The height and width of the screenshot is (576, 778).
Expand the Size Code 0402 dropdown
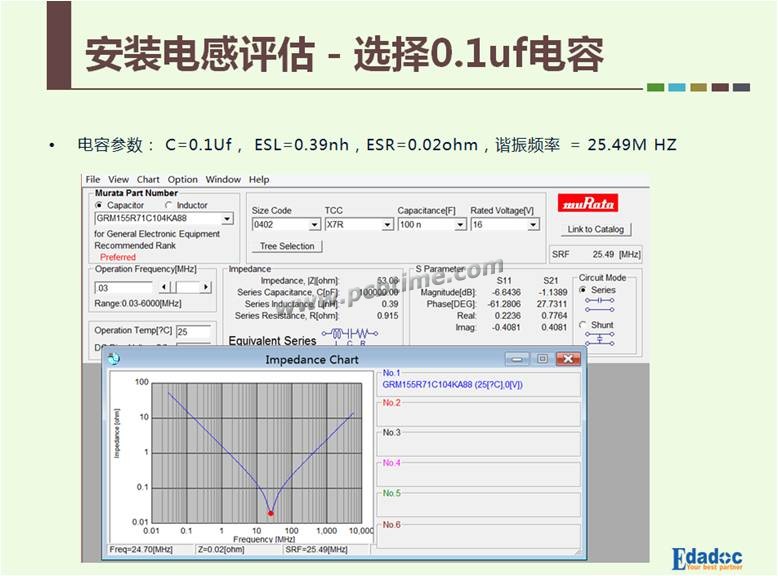(315, 225)
